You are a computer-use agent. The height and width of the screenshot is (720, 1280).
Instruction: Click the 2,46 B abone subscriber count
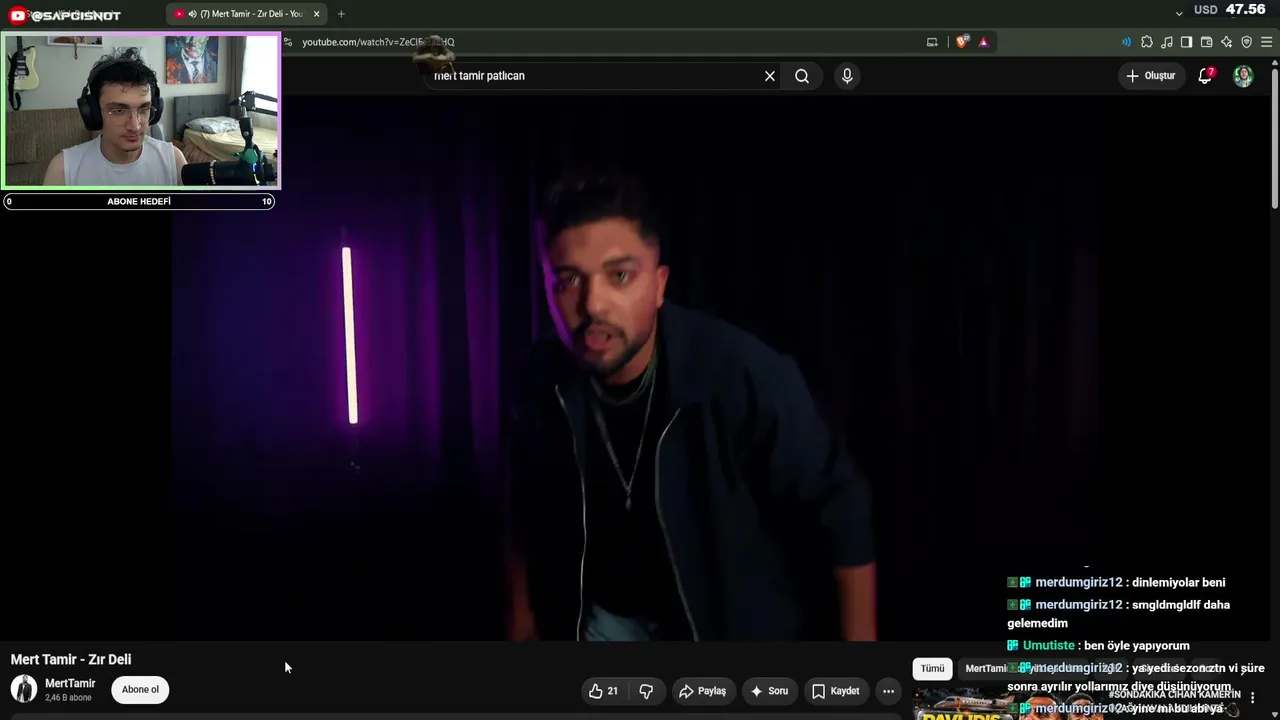click(x=68, y=698)
